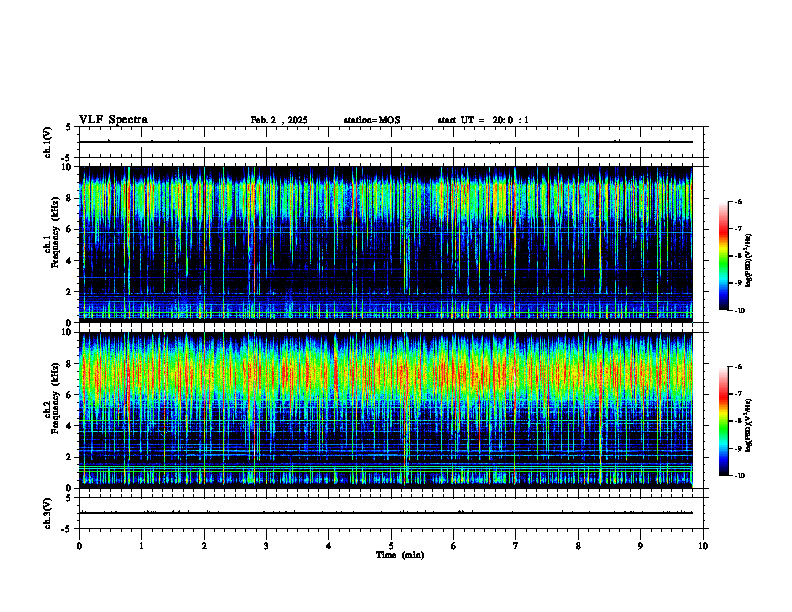Select ch.1 "Frequency (kHz)" axis label
The height and width of the screenshot is (612, 792).
56,230
